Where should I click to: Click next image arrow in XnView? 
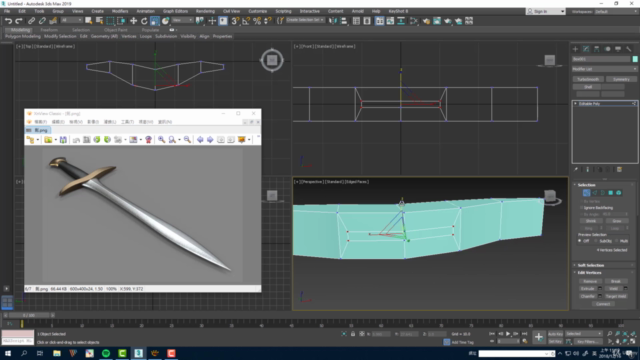[210, 140]
